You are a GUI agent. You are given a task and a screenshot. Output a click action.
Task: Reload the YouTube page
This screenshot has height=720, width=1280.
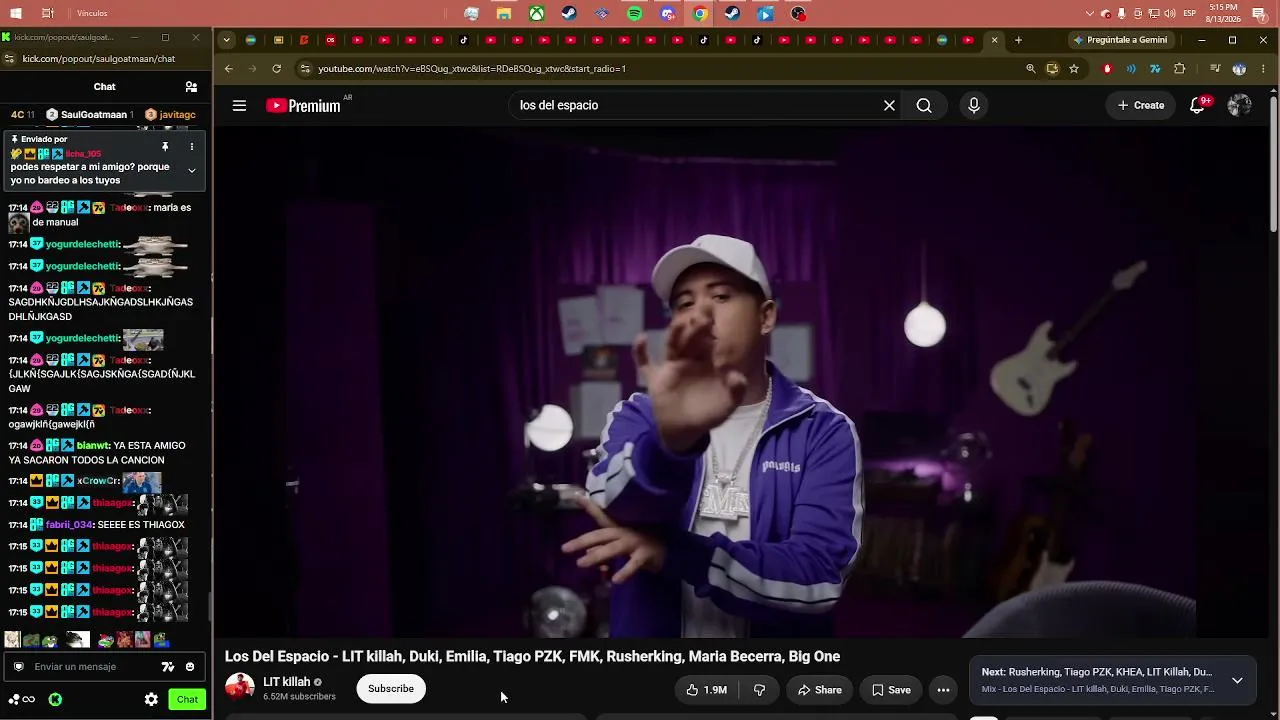coord(277,69)
